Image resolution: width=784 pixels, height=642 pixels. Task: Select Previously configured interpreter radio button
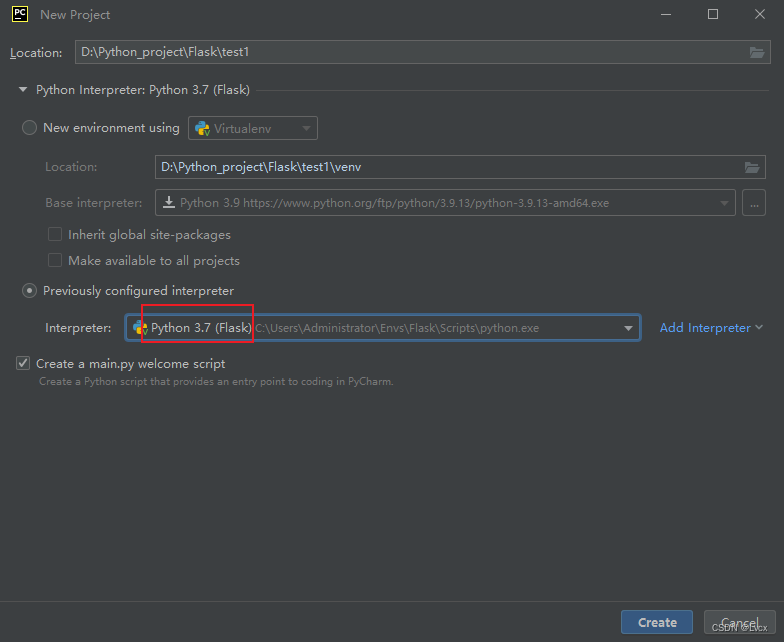pos(30,290)
